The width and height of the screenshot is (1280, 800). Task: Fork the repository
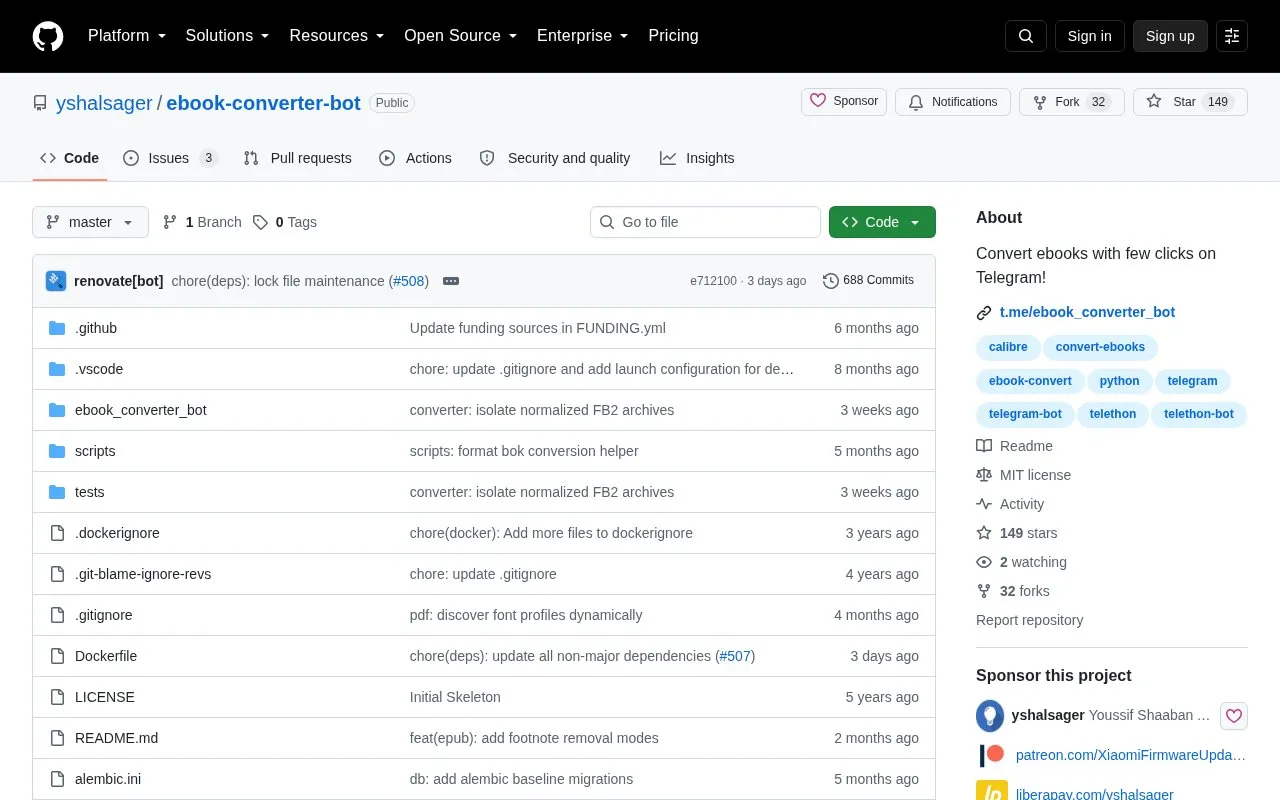[x=1072, y=102]
